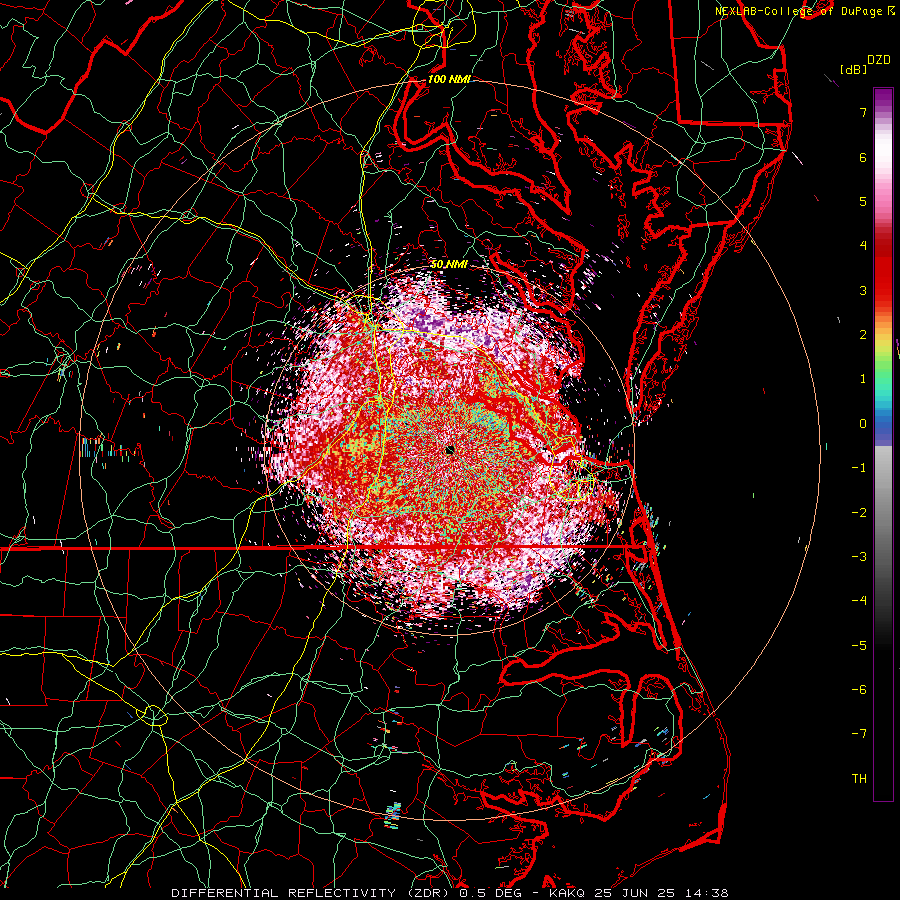Select the 3 dB scale value

click(863, 290)
